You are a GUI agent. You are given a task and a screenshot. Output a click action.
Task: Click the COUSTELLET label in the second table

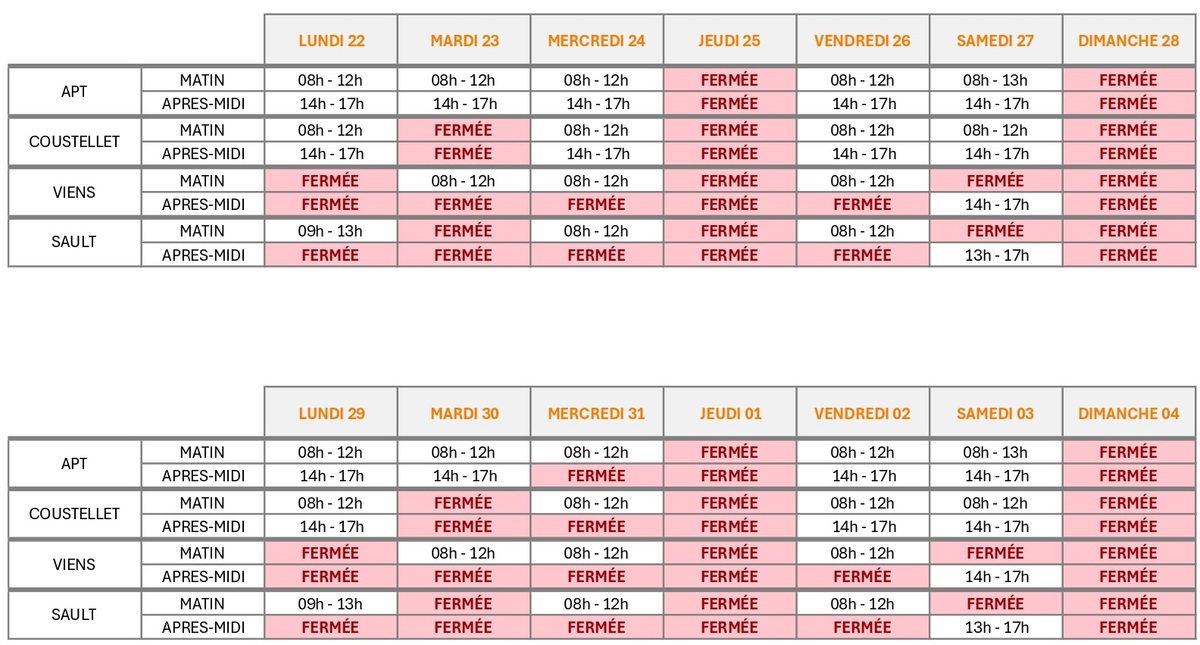coord(75,514)
